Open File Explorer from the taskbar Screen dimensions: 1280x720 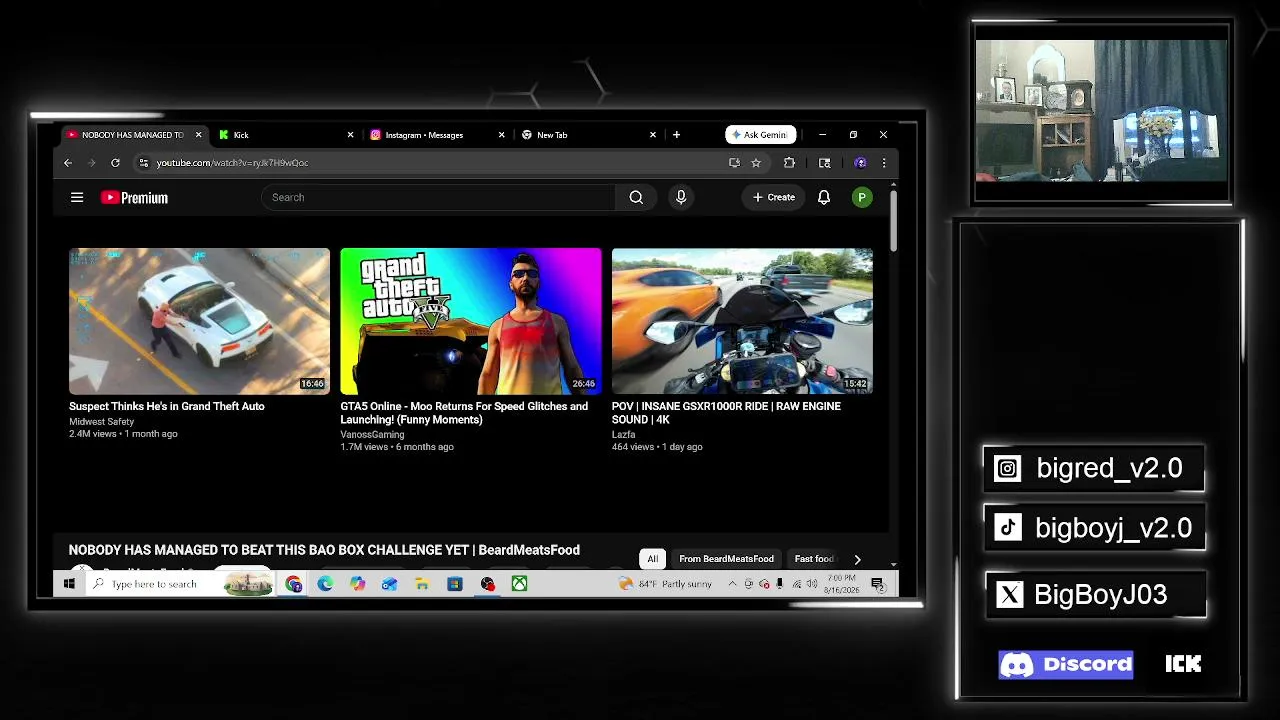[x=422, y=584]
